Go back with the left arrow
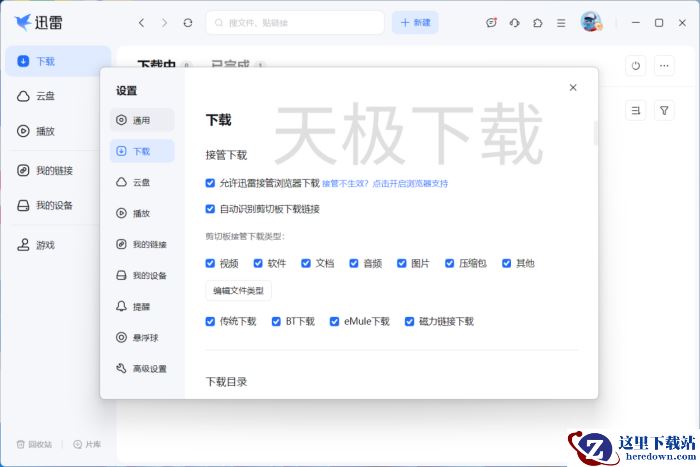700x467 pixels. click(142, 23)
